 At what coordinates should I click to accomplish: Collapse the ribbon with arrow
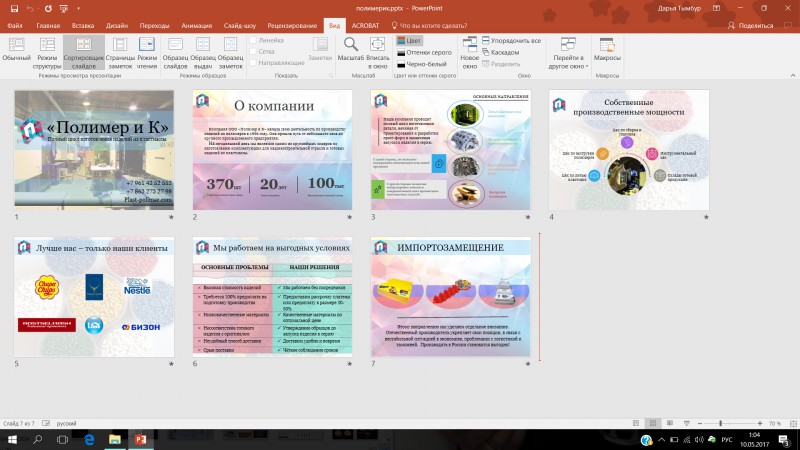tap(793, 76)
